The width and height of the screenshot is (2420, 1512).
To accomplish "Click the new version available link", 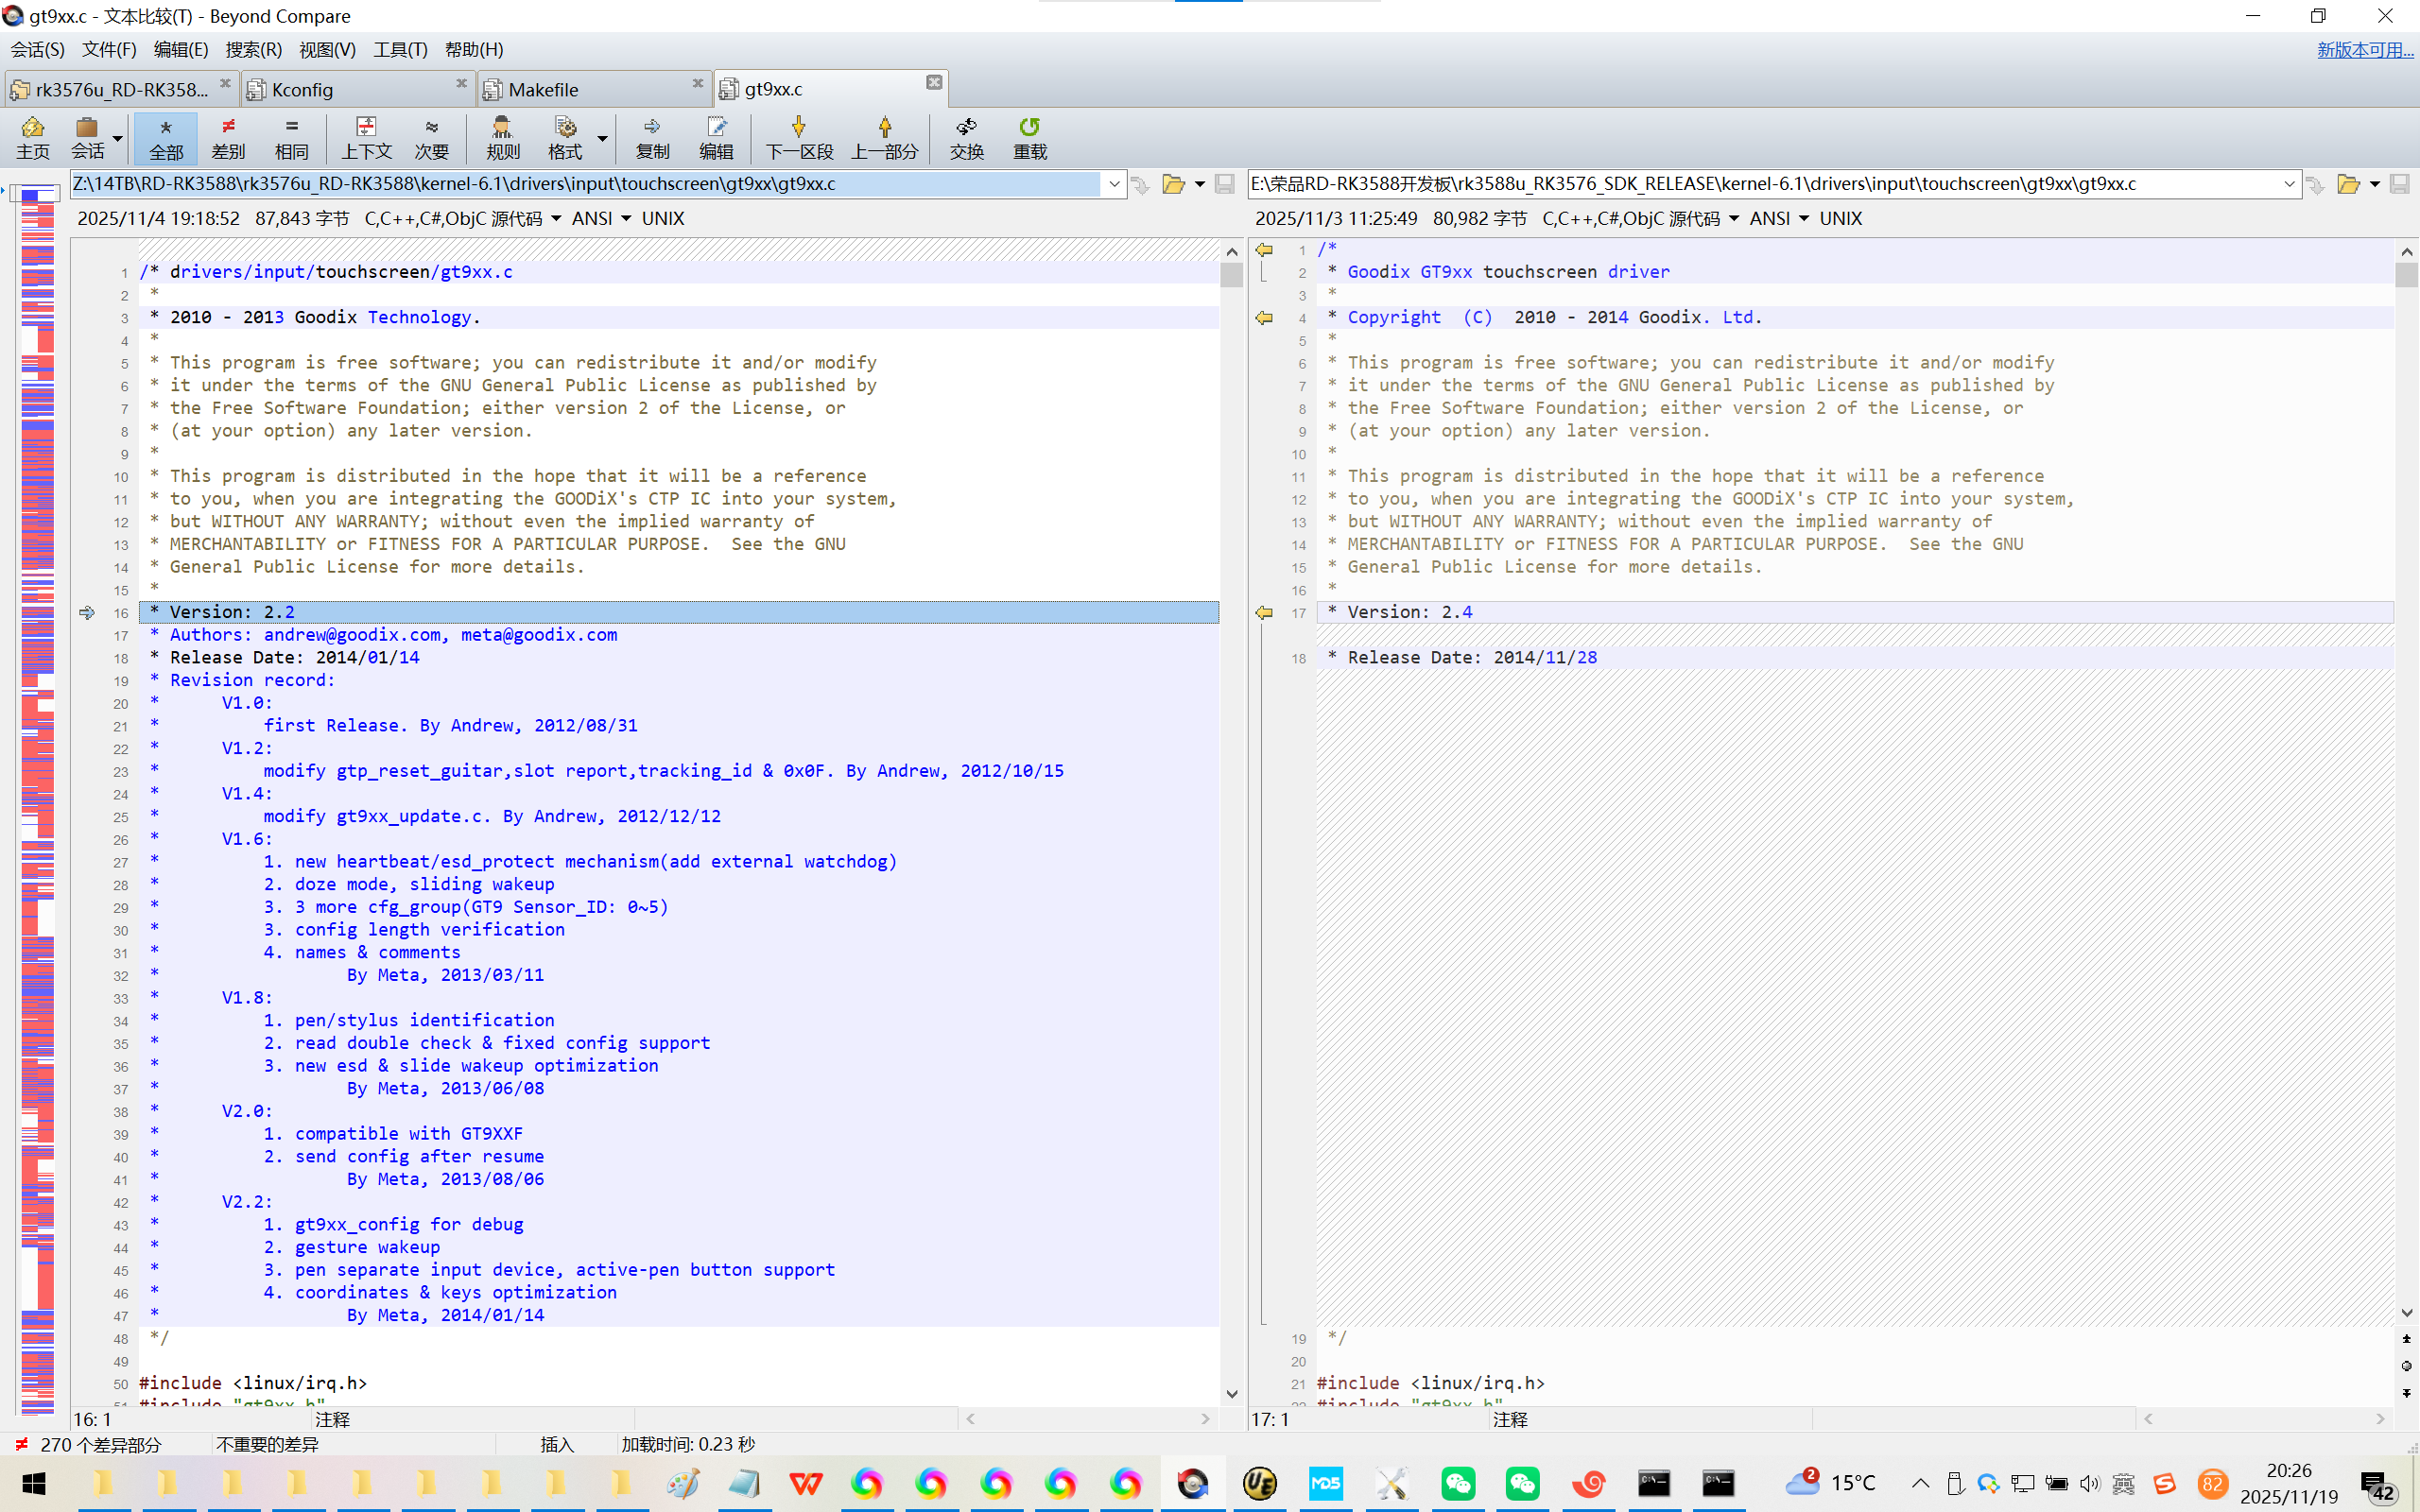I will 2364,49.
